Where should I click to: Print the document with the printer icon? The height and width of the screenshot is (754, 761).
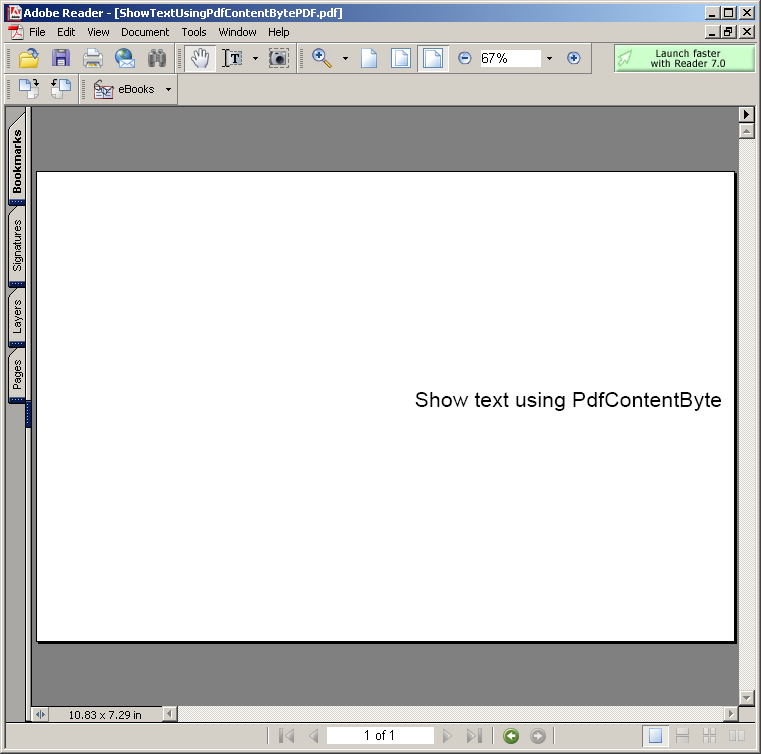[x=93, y=58]
